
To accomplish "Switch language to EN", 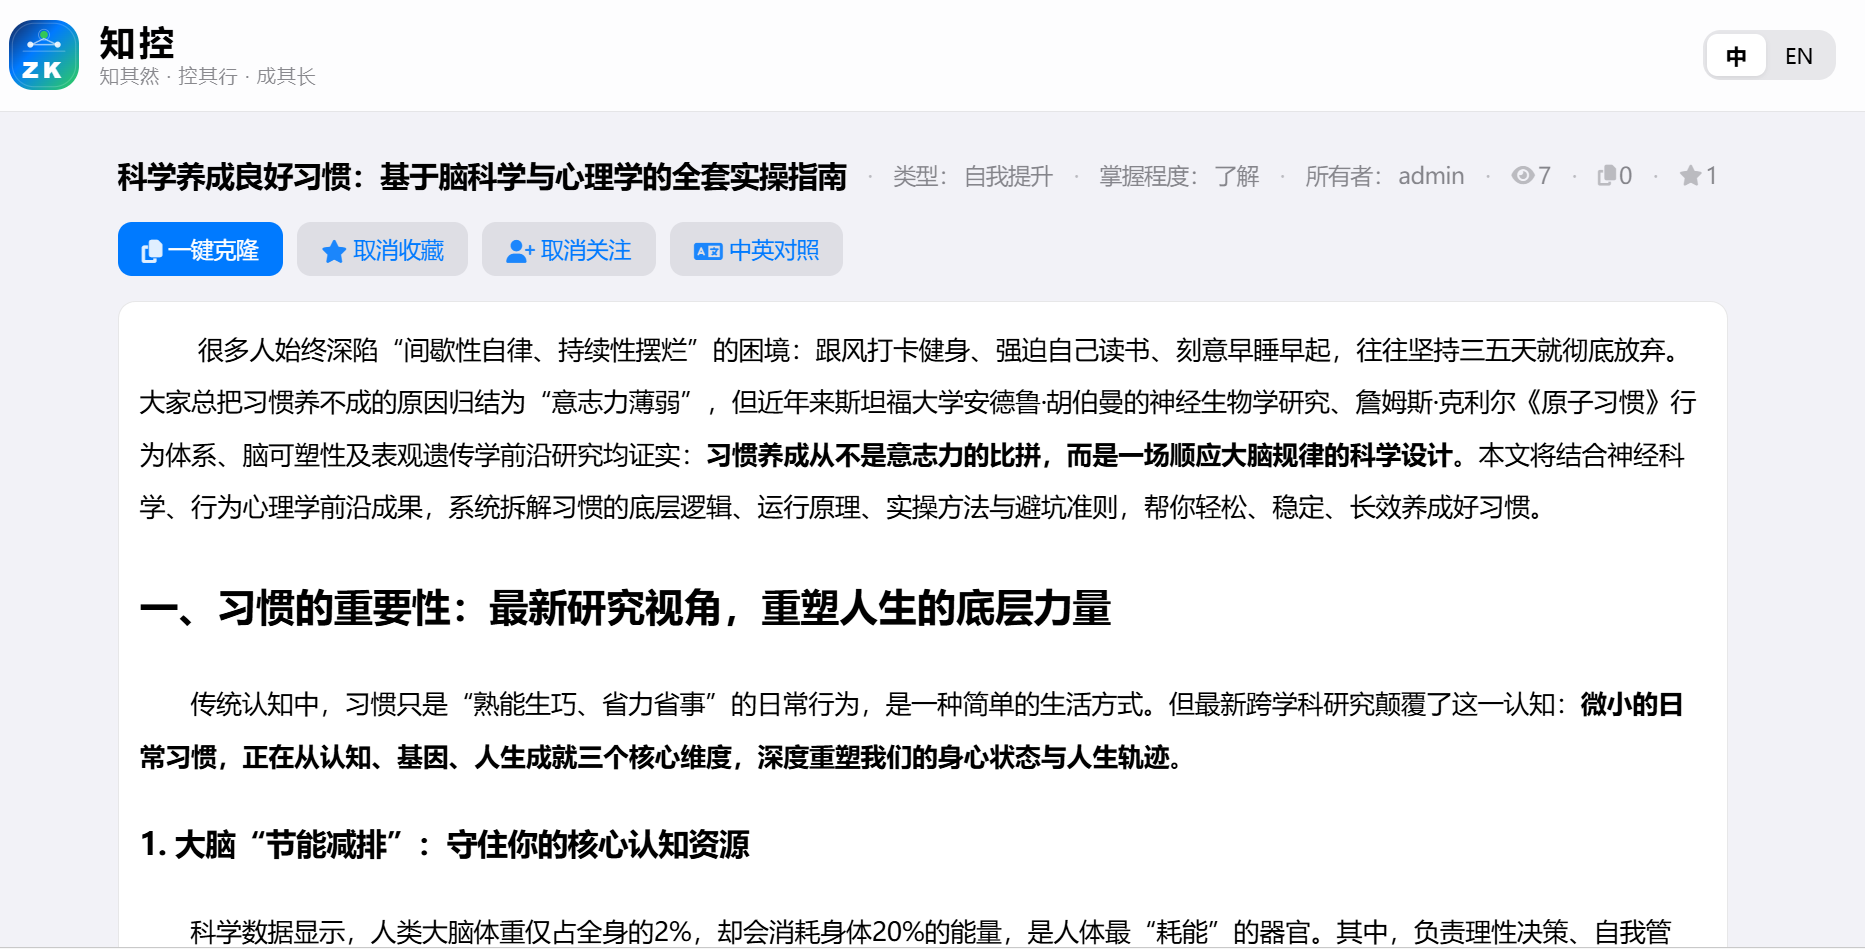I will pyautogui.click(x=1799, y=56).
